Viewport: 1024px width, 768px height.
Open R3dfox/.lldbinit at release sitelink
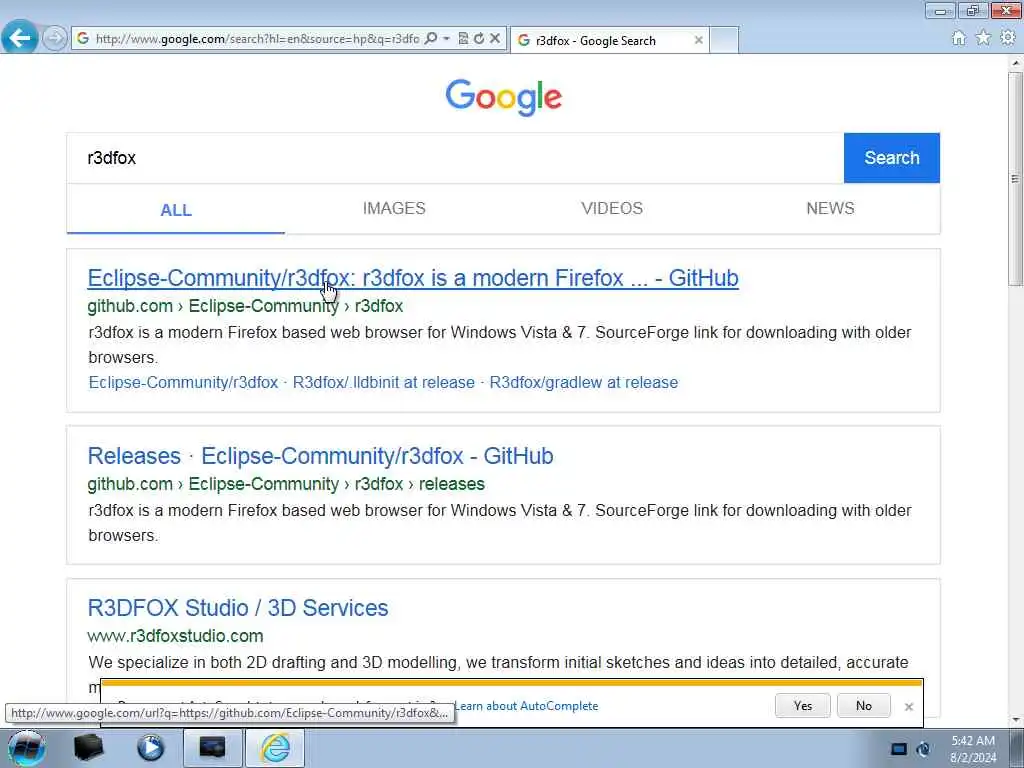pos(383,383)
